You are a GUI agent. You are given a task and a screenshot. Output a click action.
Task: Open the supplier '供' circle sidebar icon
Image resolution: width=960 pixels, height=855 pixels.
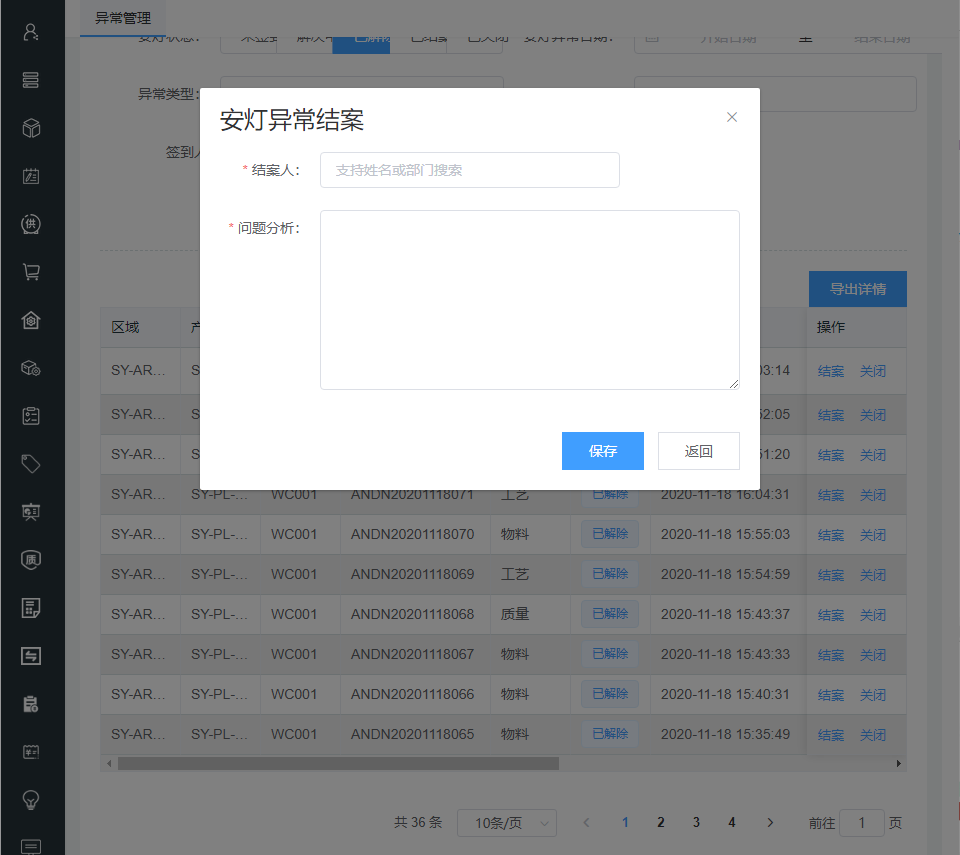[x=31, y=223]
